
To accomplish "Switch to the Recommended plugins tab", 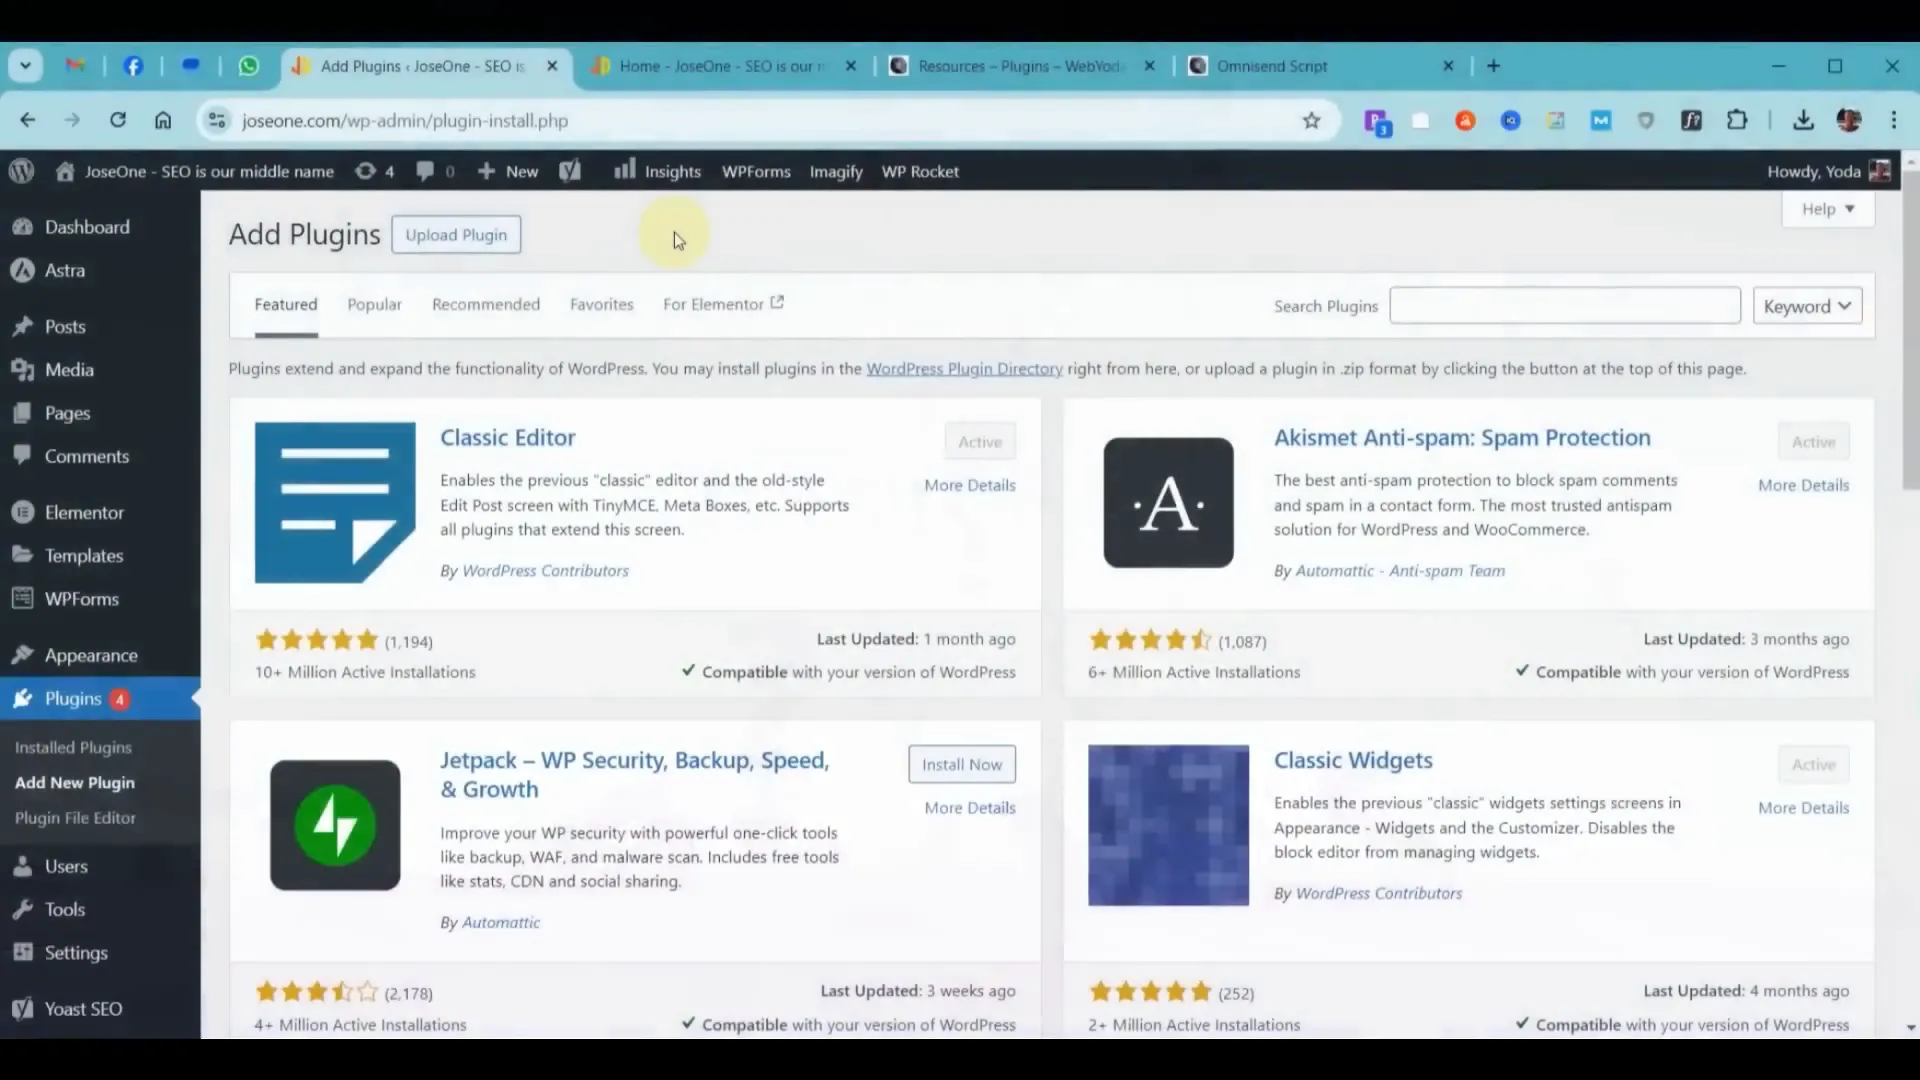I will [485, 304].
